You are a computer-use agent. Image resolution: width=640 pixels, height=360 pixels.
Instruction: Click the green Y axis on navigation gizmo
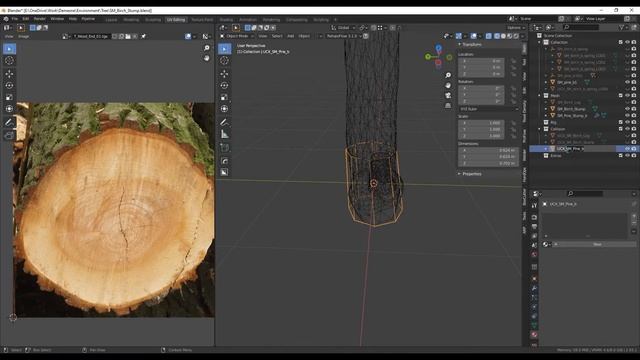point(428,57)
